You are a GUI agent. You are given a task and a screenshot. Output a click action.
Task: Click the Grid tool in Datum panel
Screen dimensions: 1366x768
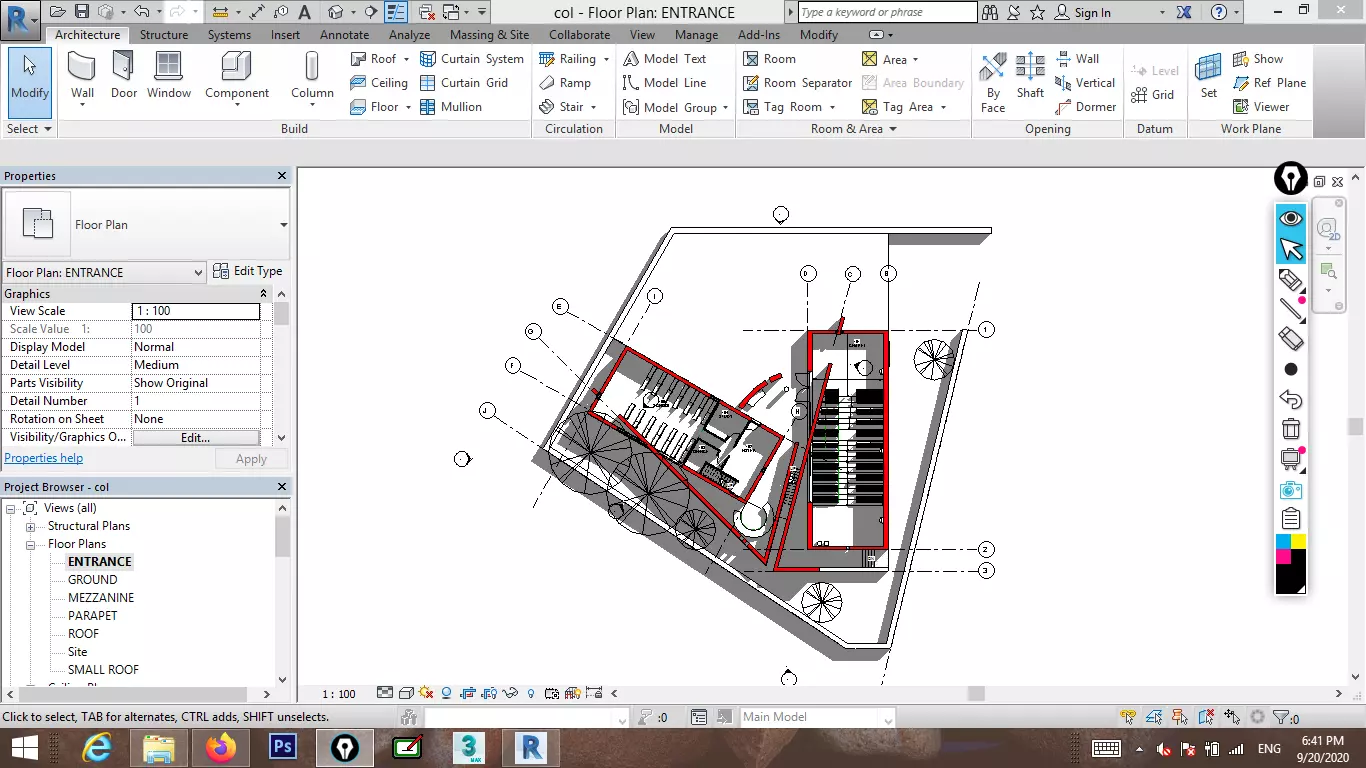coord(1153,95)
